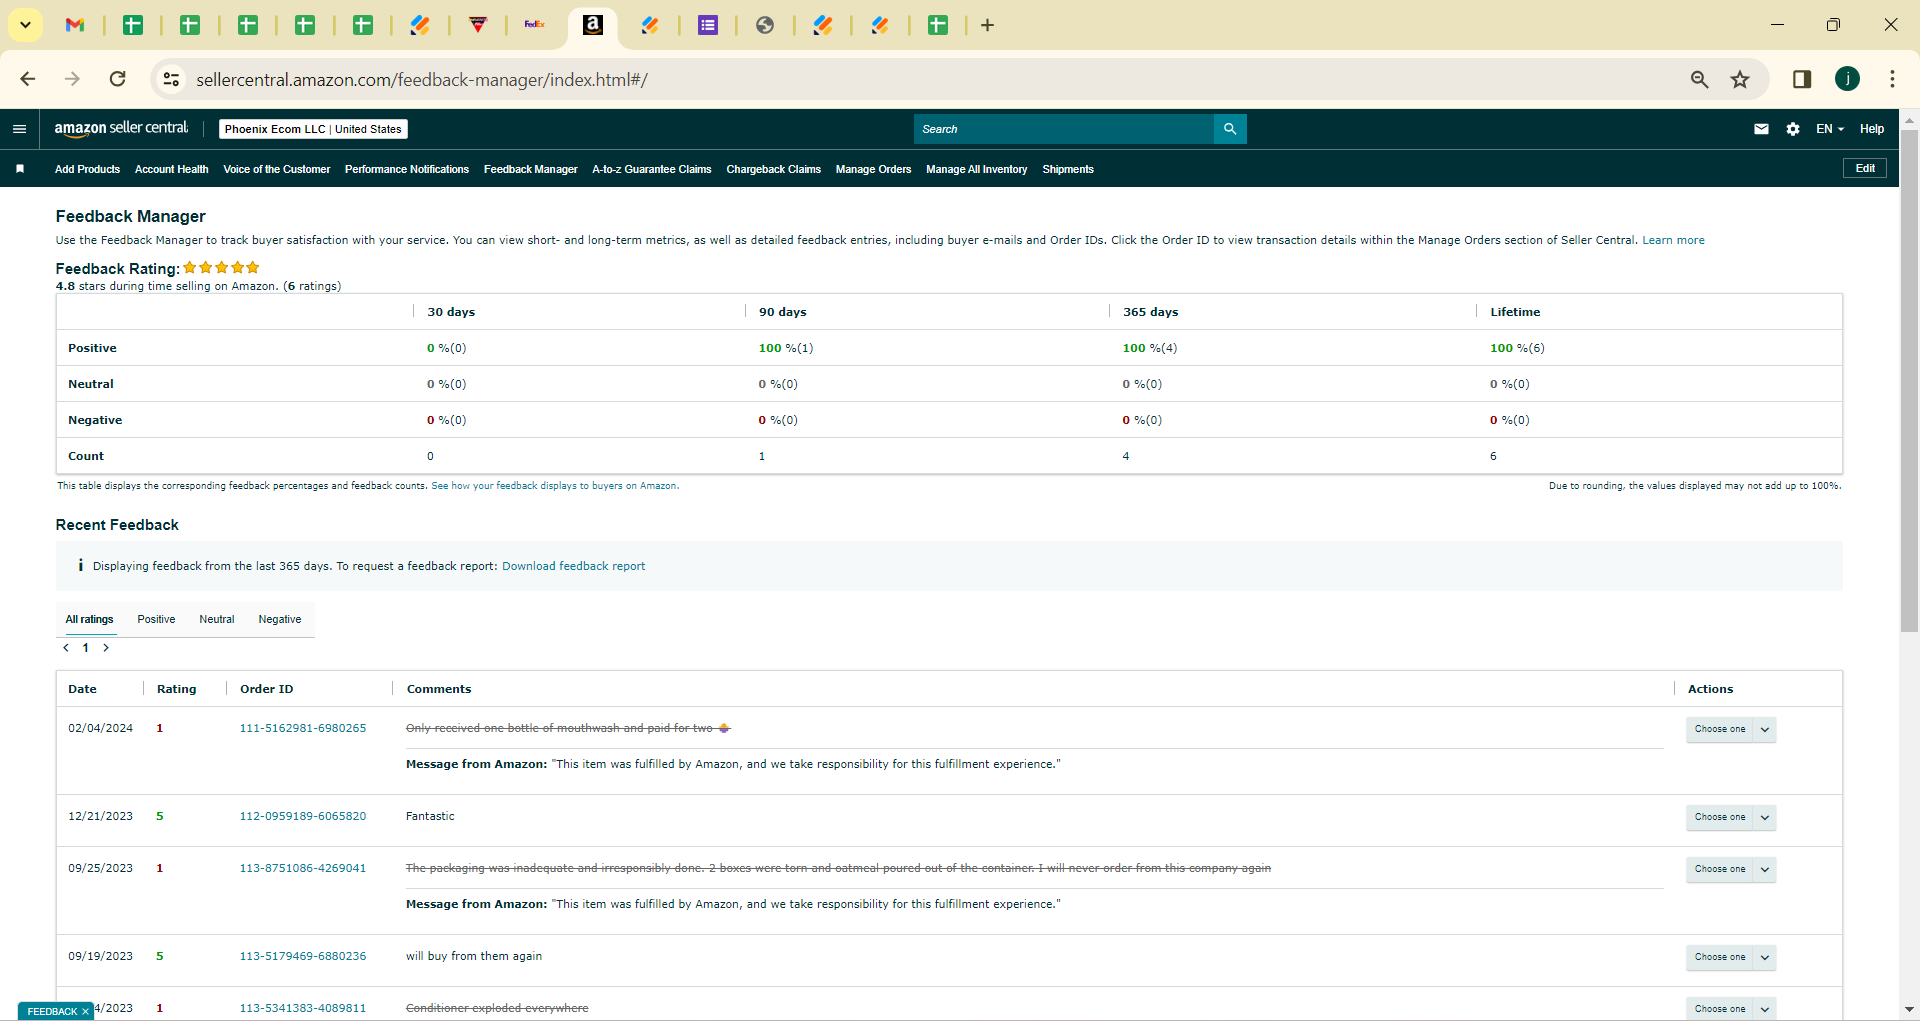Click the page vertical scrollbar thumb
The width and height of the screenshot is (1920, 1021).
point(1909,380)
